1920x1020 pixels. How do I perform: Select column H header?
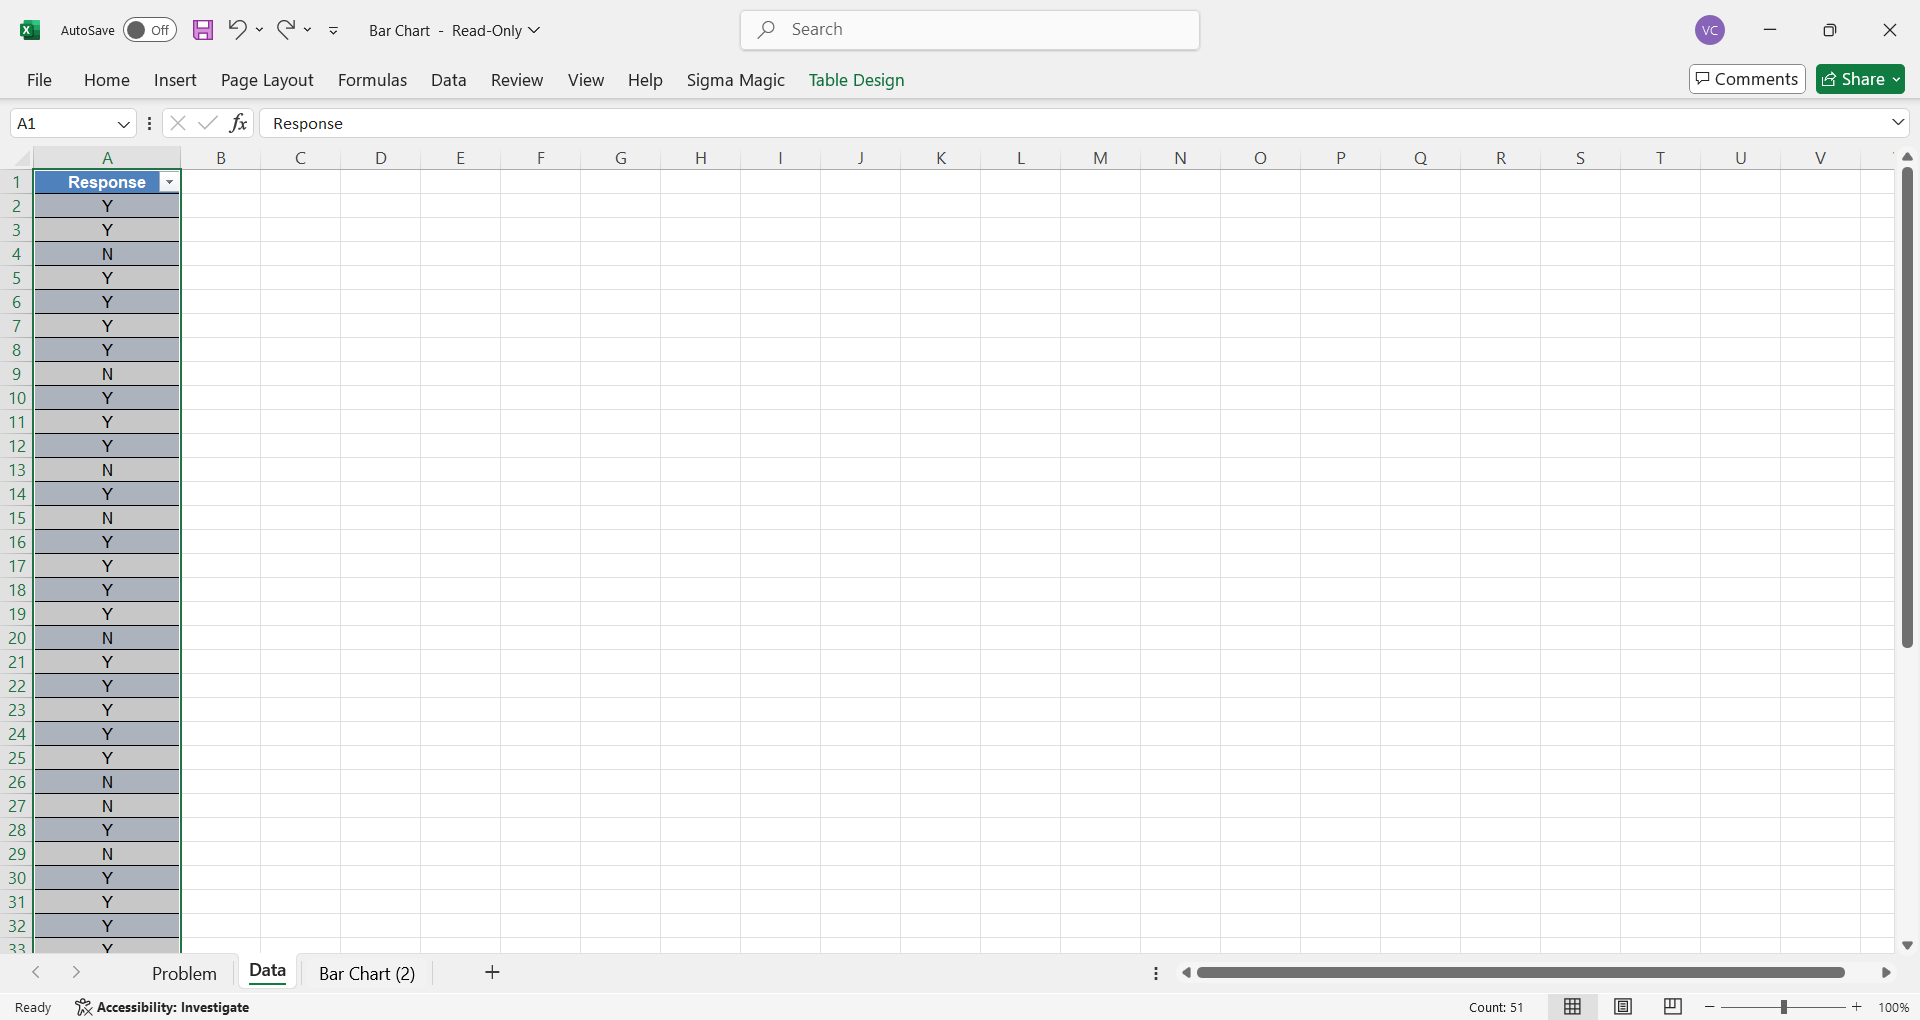point(701,158)
